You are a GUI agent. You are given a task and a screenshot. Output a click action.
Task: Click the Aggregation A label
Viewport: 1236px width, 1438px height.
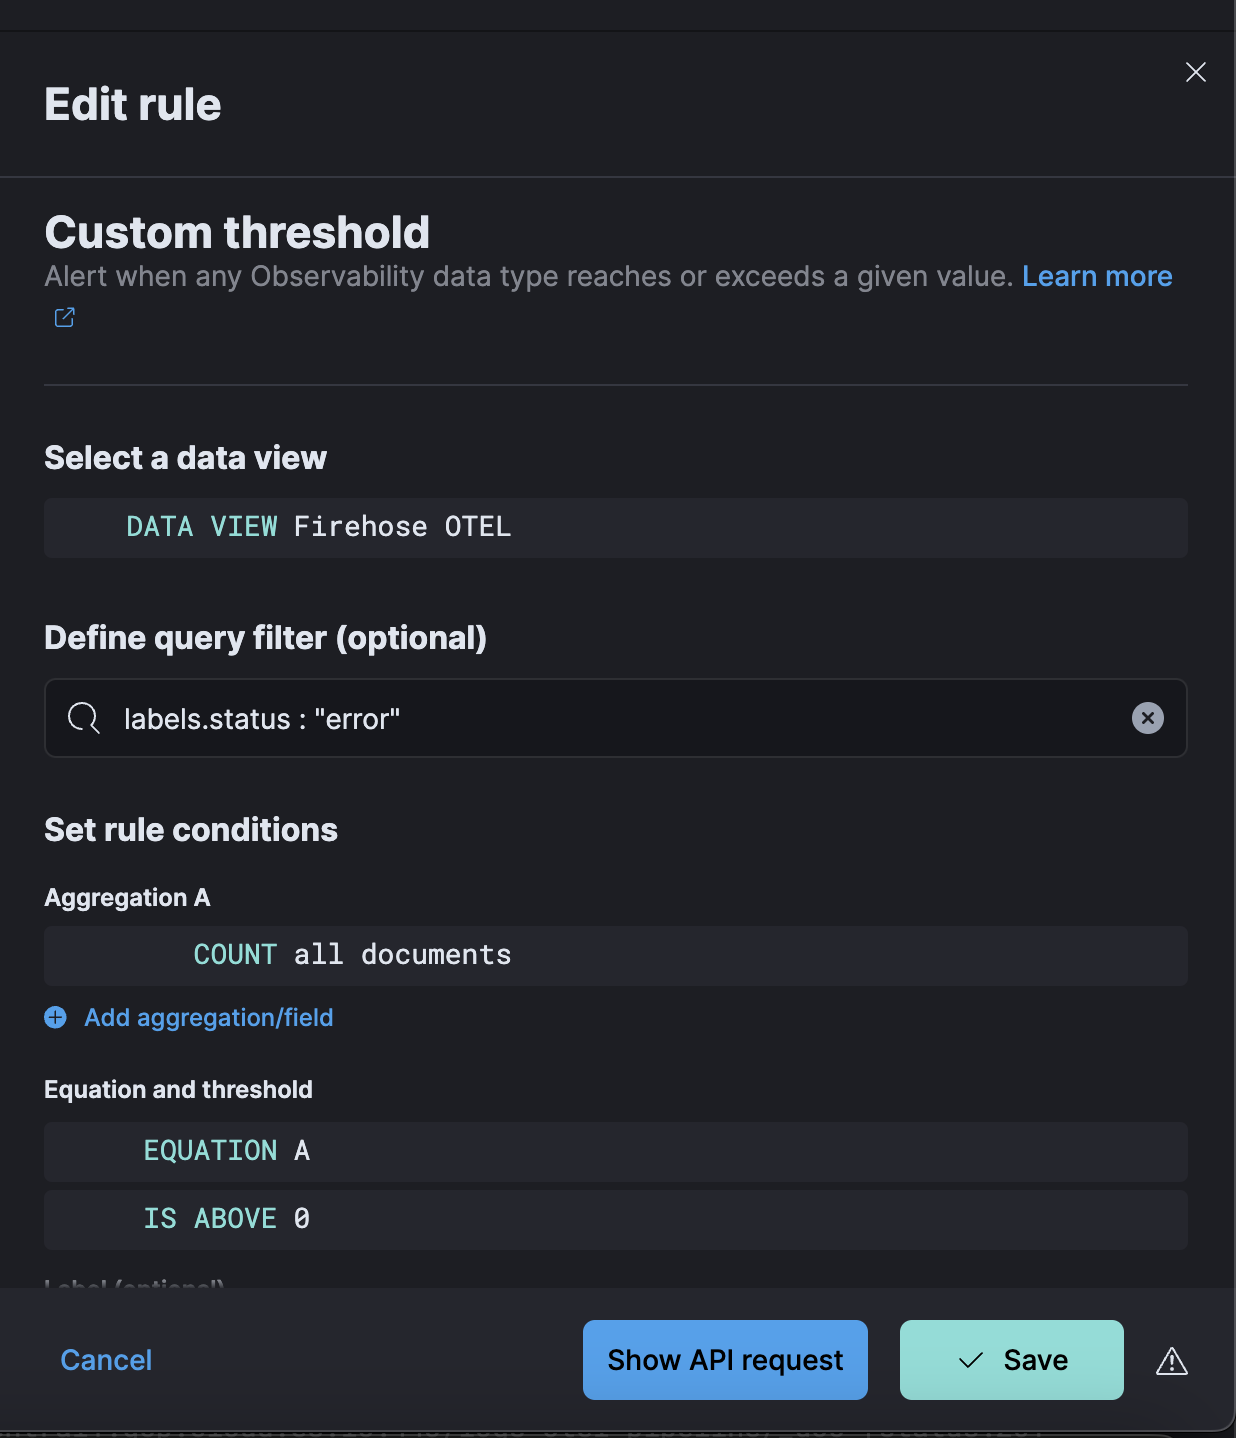[127, 898]
